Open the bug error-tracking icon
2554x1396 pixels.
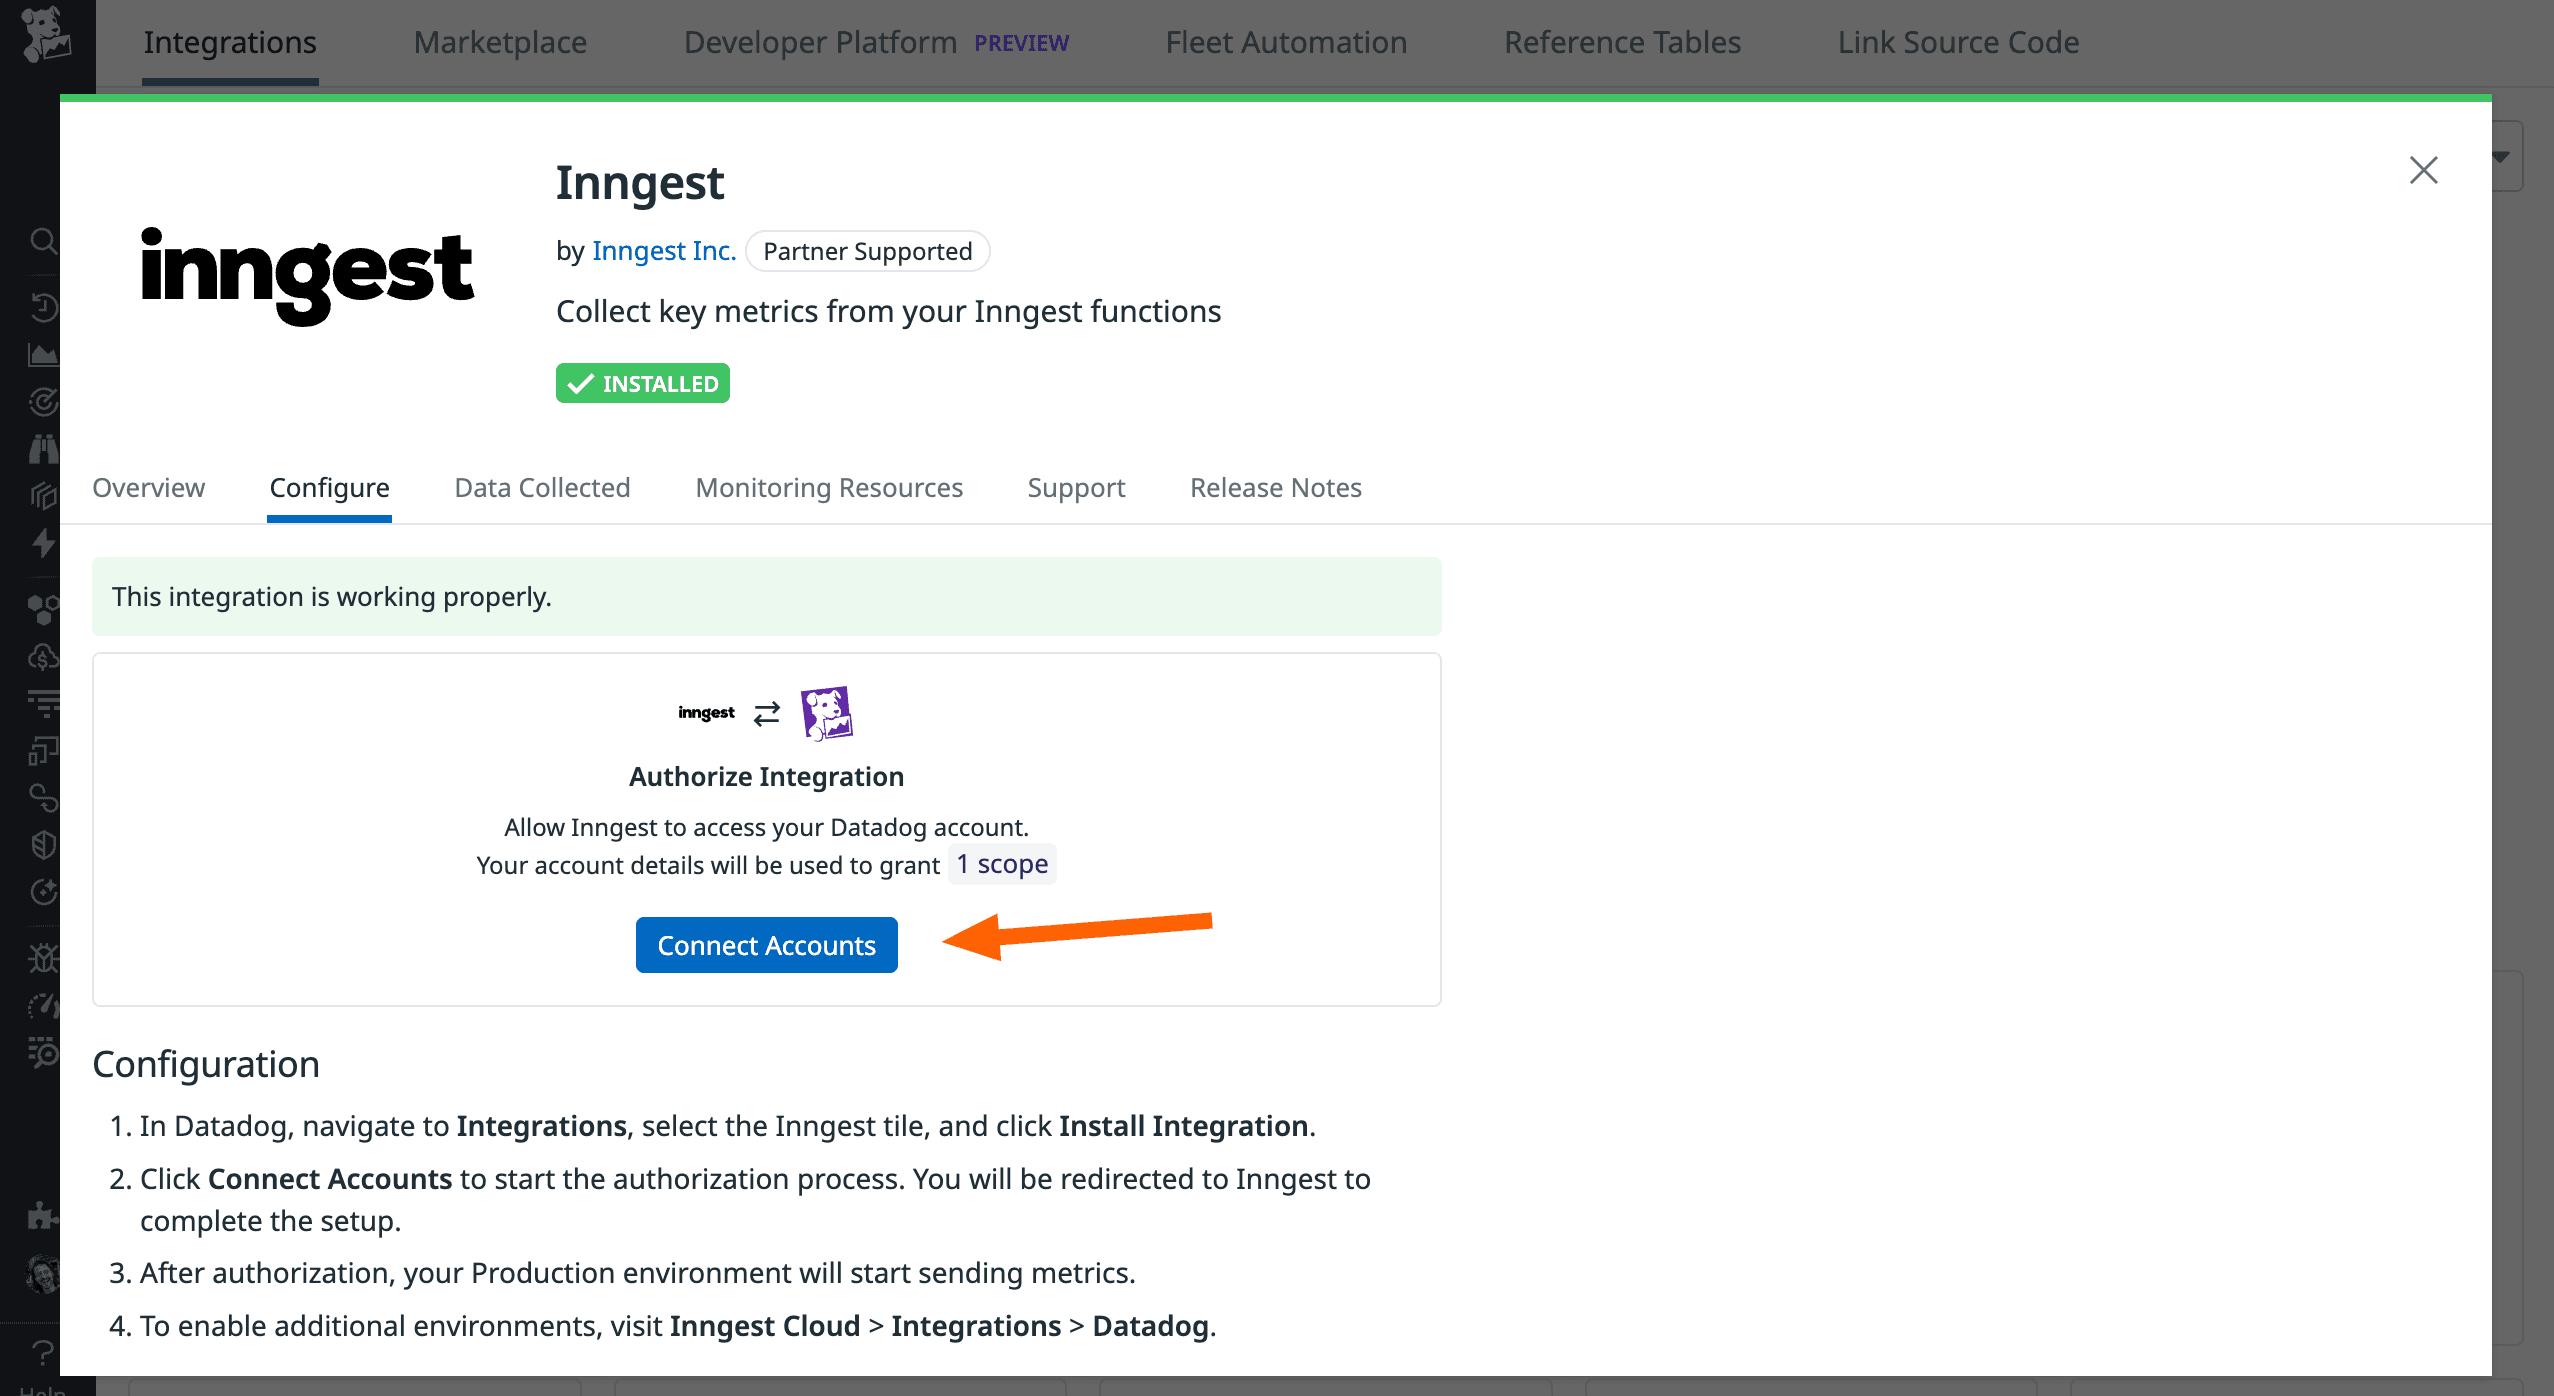(x=43, y=958)
